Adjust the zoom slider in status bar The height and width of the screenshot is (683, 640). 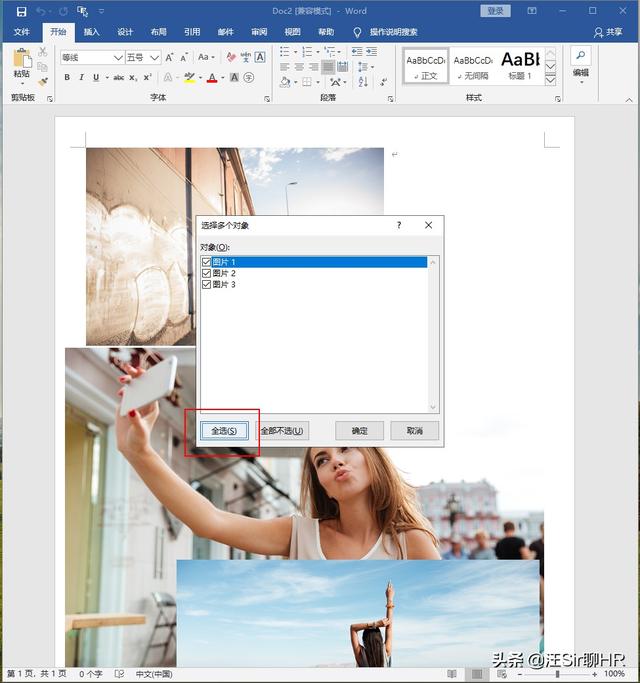[x=557, y=674]
